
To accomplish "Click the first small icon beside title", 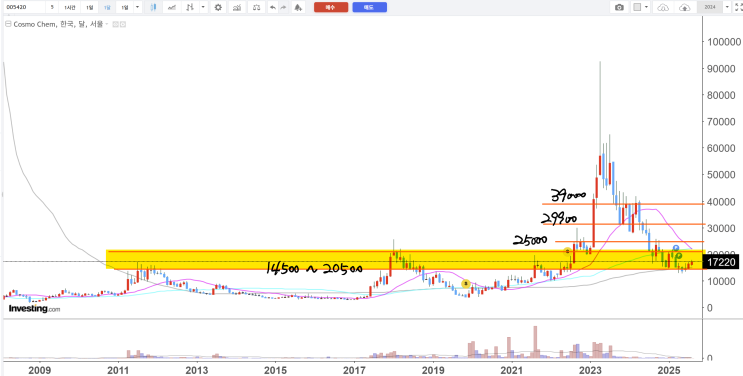I will tap(115, 24).
